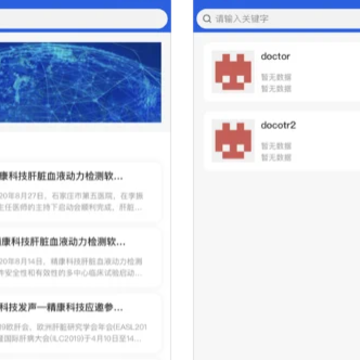Open the blue globe network banner image
Viewport: 360px width, 360px height.
[81, 82]
